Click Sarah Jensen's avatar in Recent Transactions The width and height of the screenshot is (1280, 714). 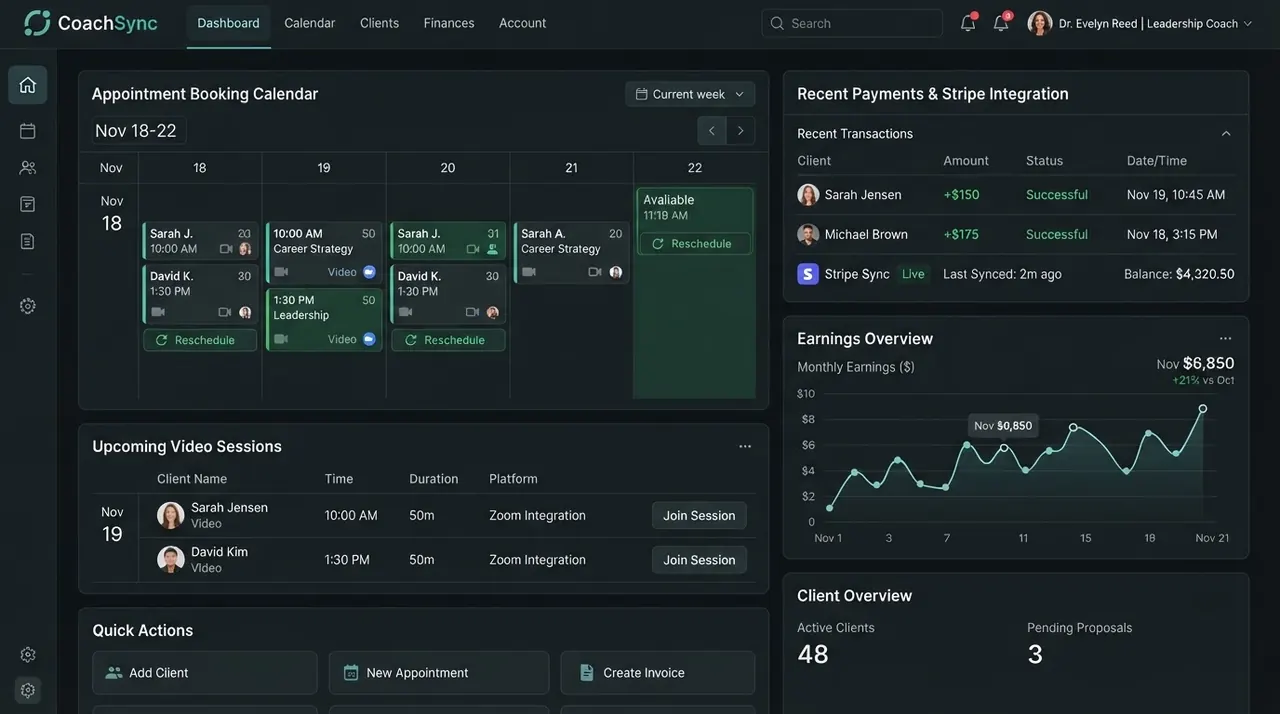pos(808,195)
